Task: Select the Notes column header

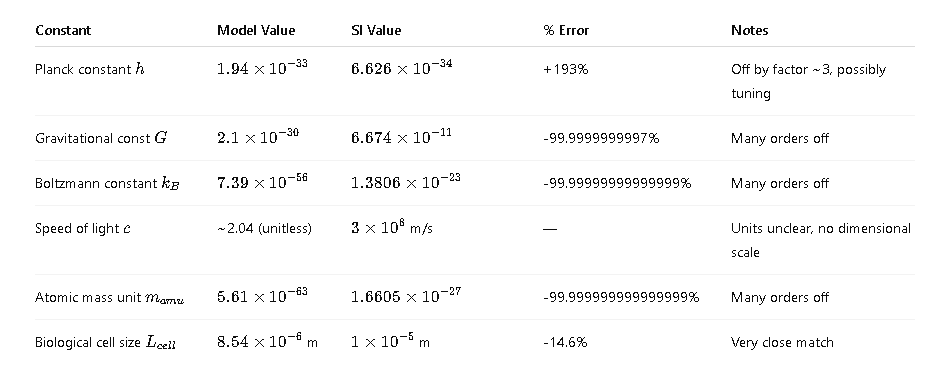Action: pyautogui.click(x=749, y=30)
